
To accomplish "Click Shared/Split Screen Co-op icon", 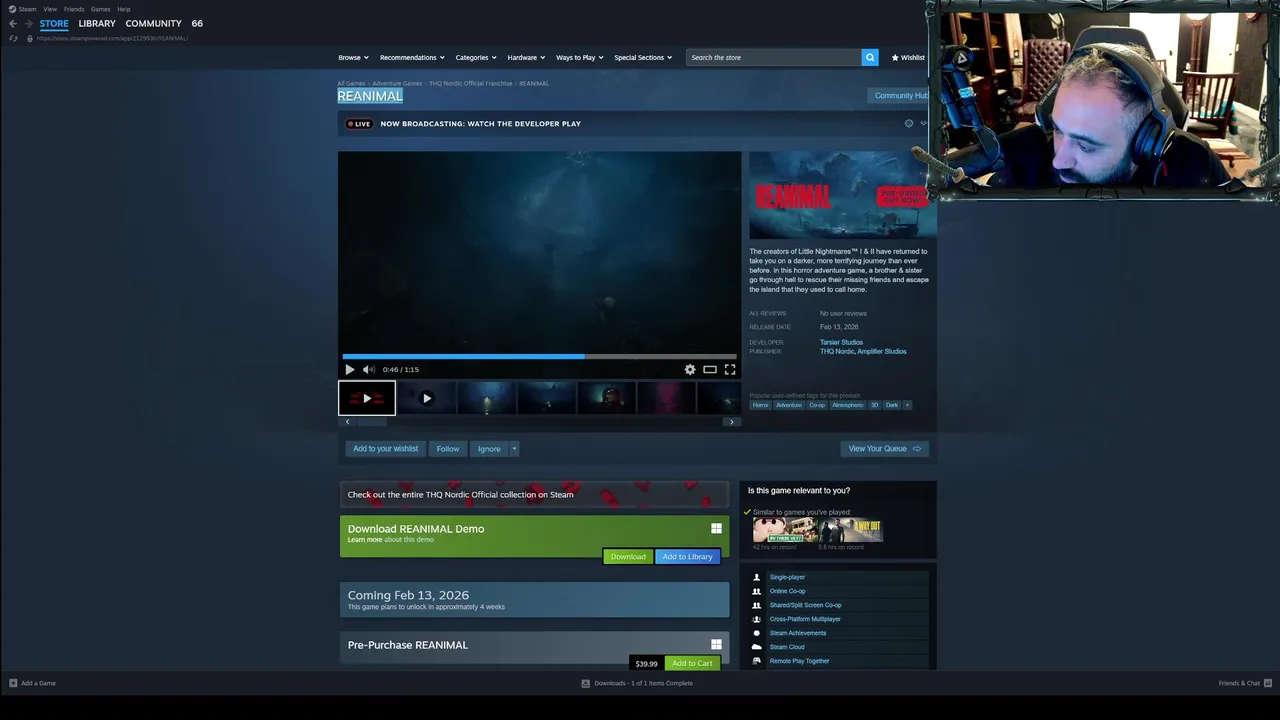I will tap(756, 605).
